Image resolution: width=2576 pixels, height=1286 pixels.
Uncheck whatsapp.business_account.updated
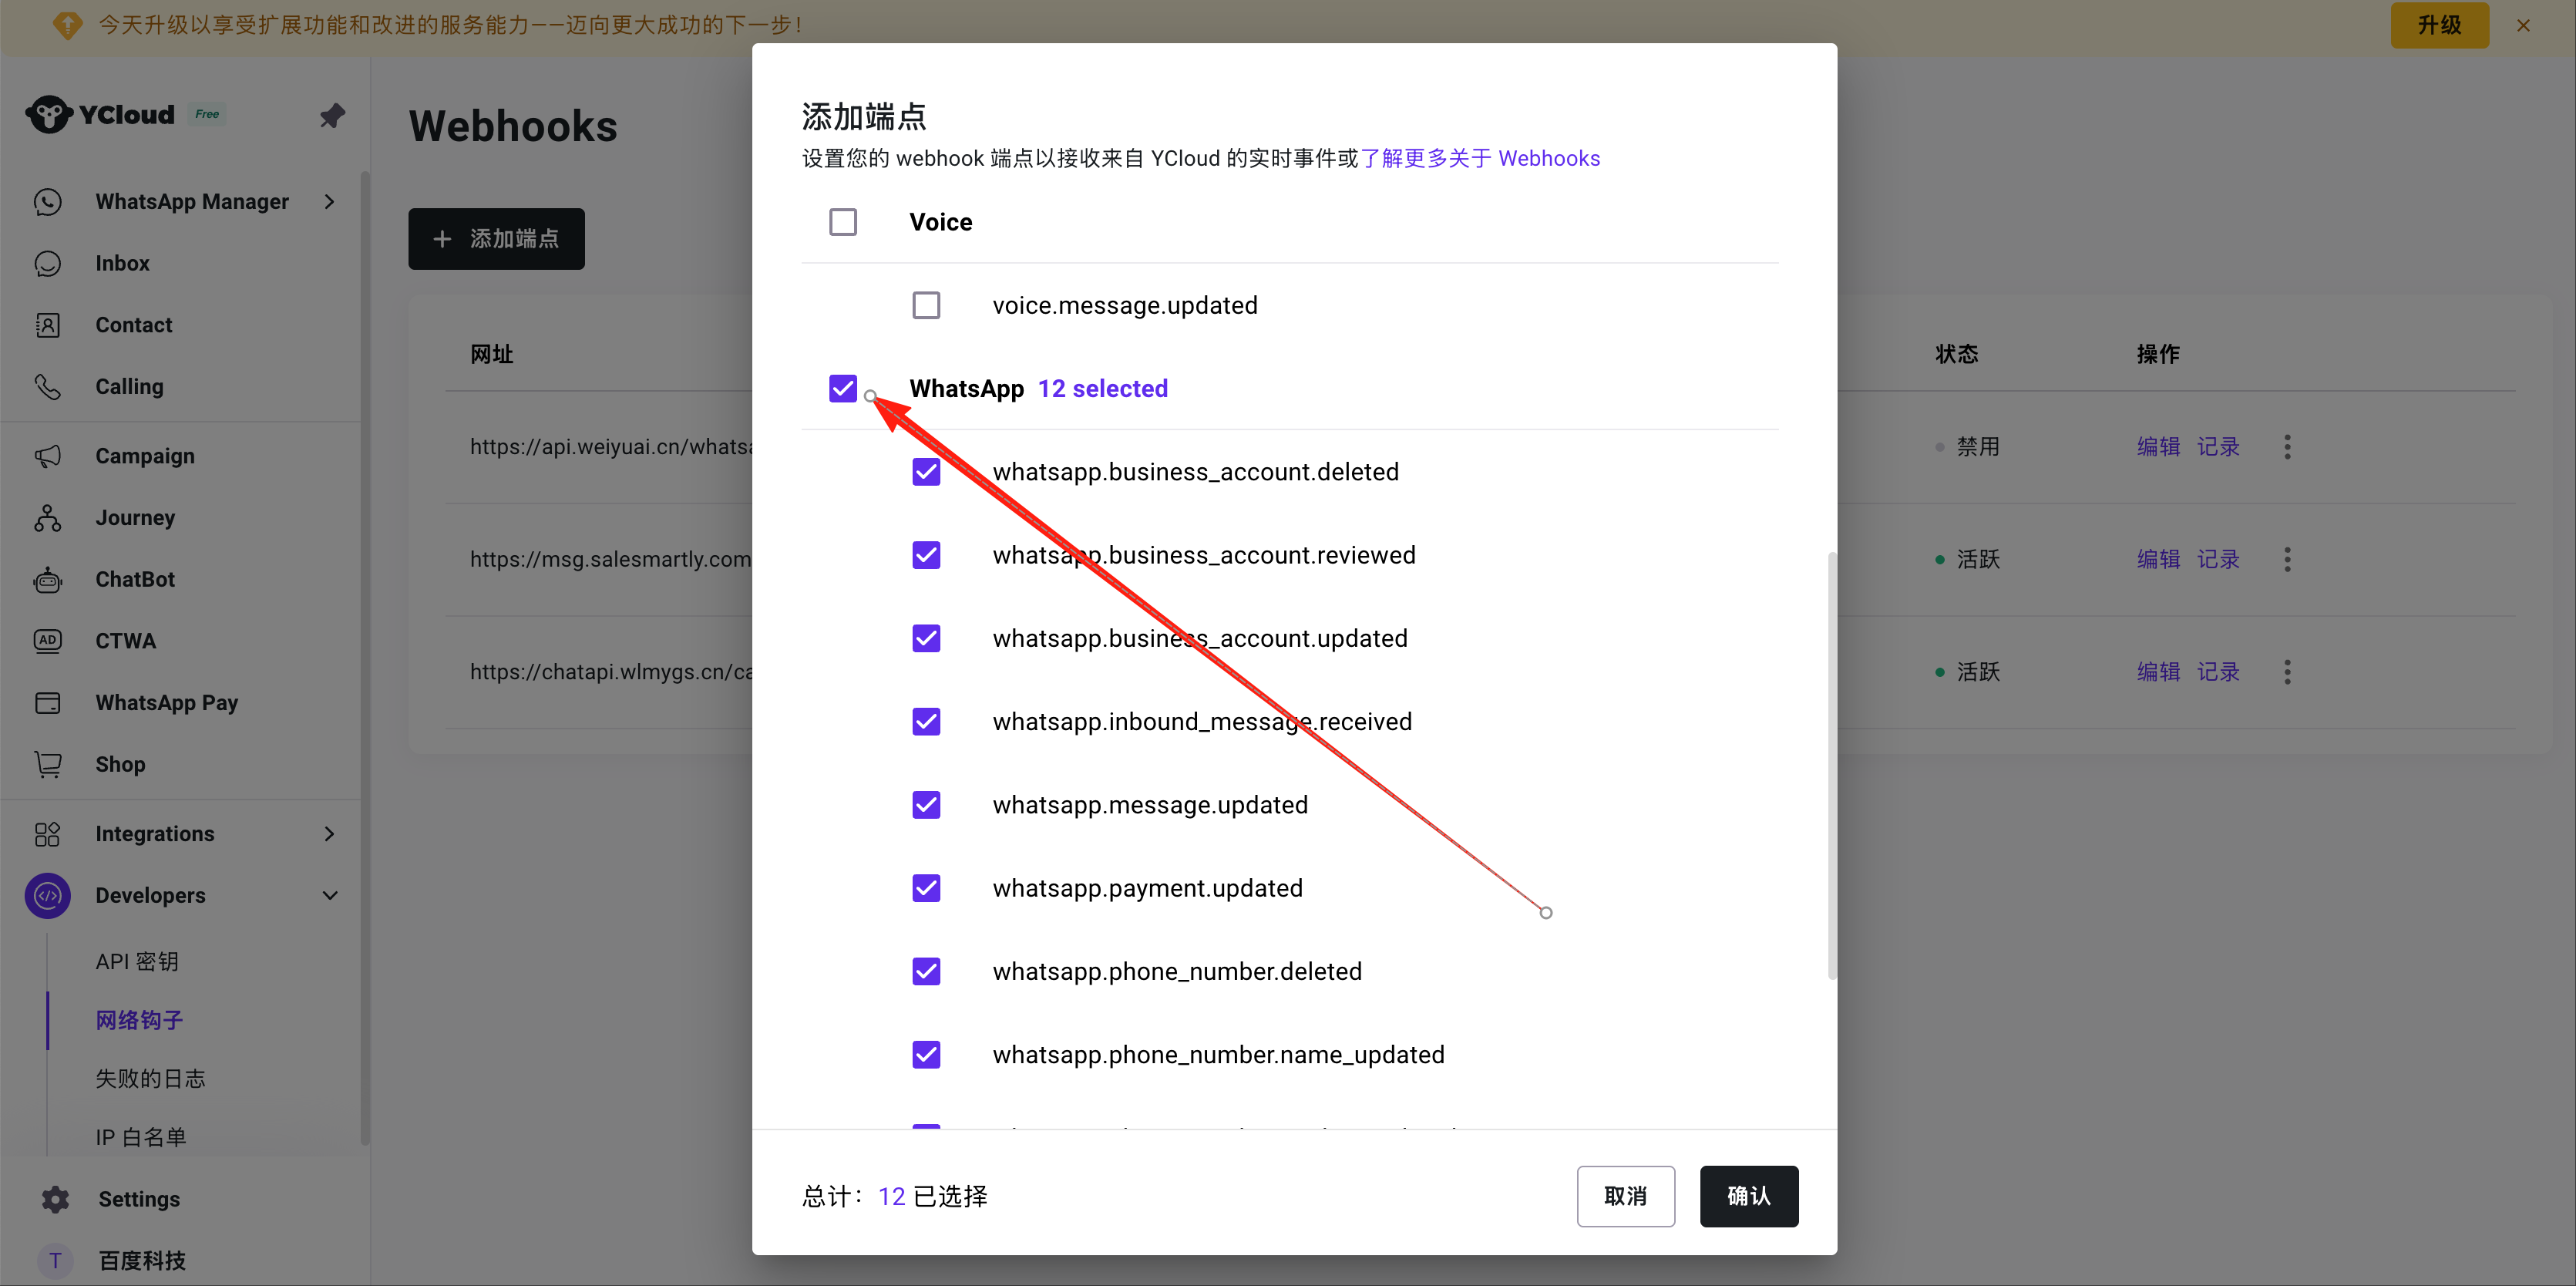pyautogui.click(x=926, y=638)
